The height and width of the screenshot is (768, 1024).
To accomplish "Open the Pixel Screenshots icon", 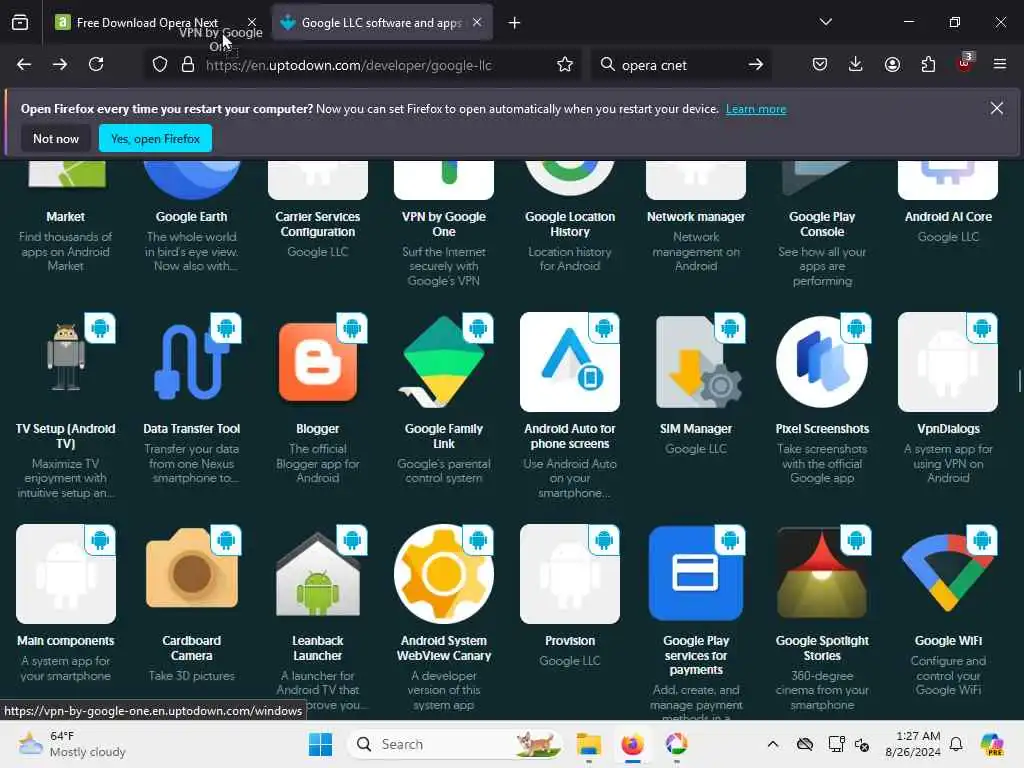I will 822,362.
